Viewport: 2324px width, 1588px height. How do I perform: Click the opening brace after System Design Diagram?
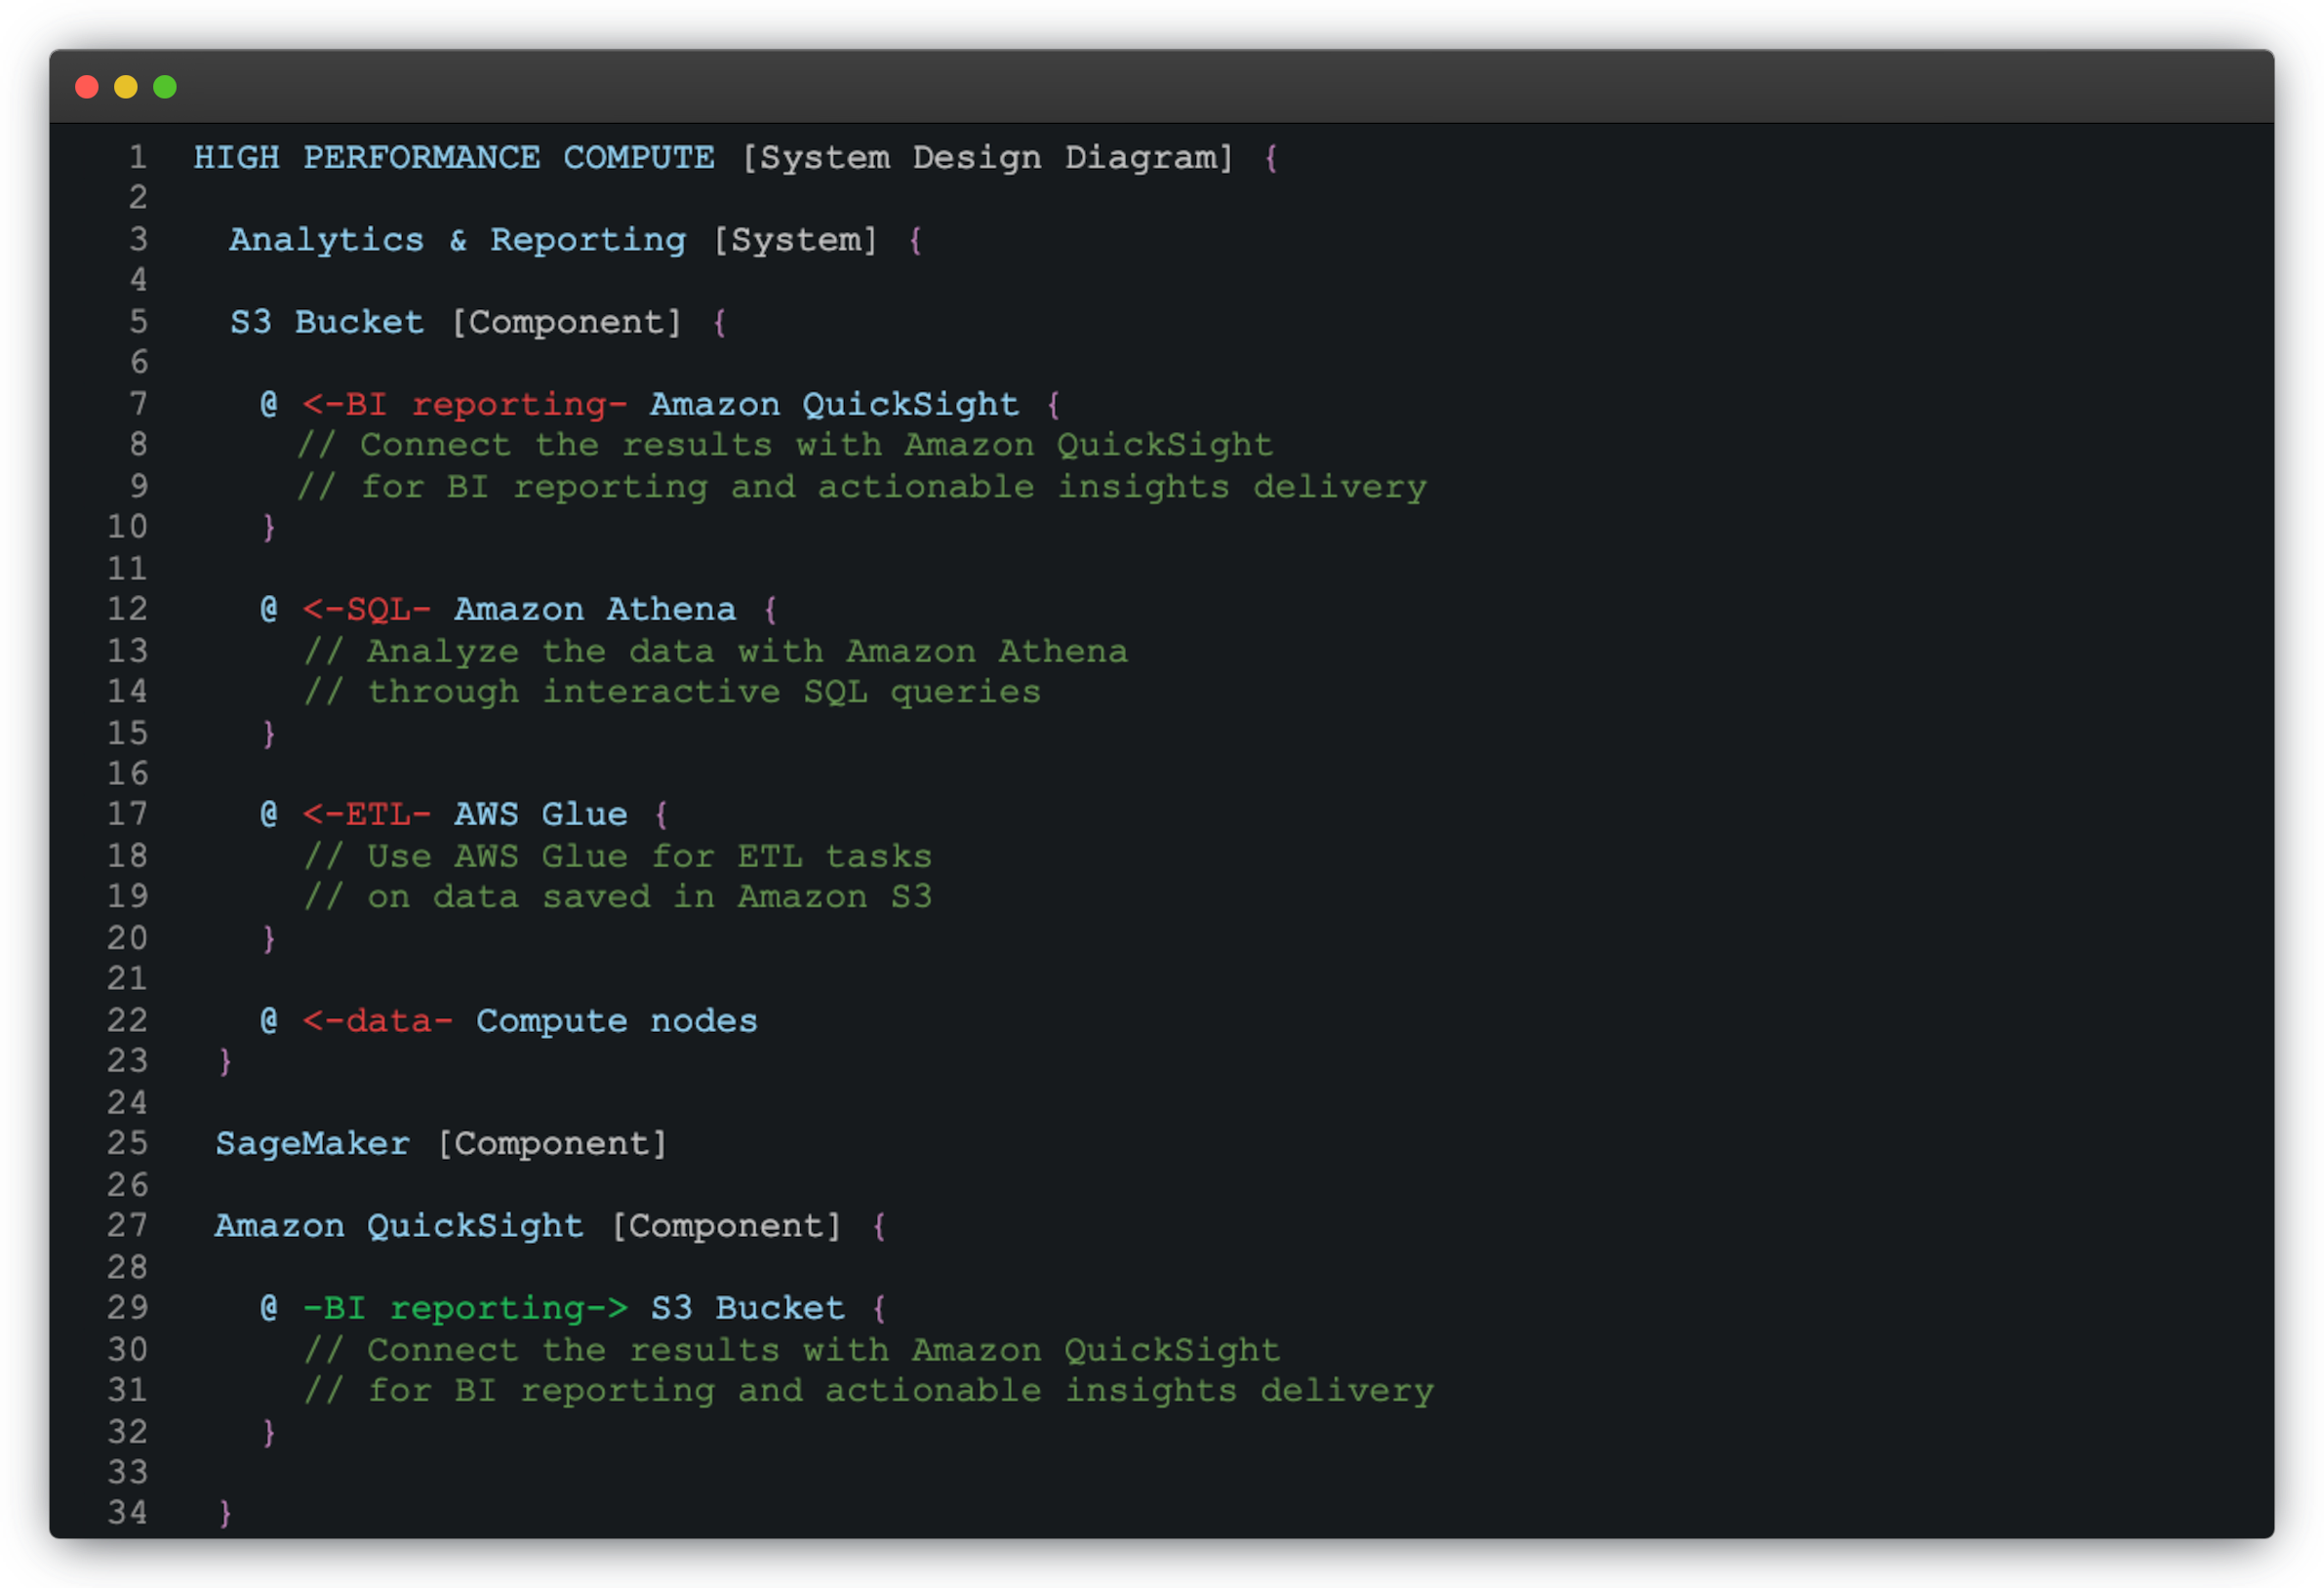coord(1271,158)
